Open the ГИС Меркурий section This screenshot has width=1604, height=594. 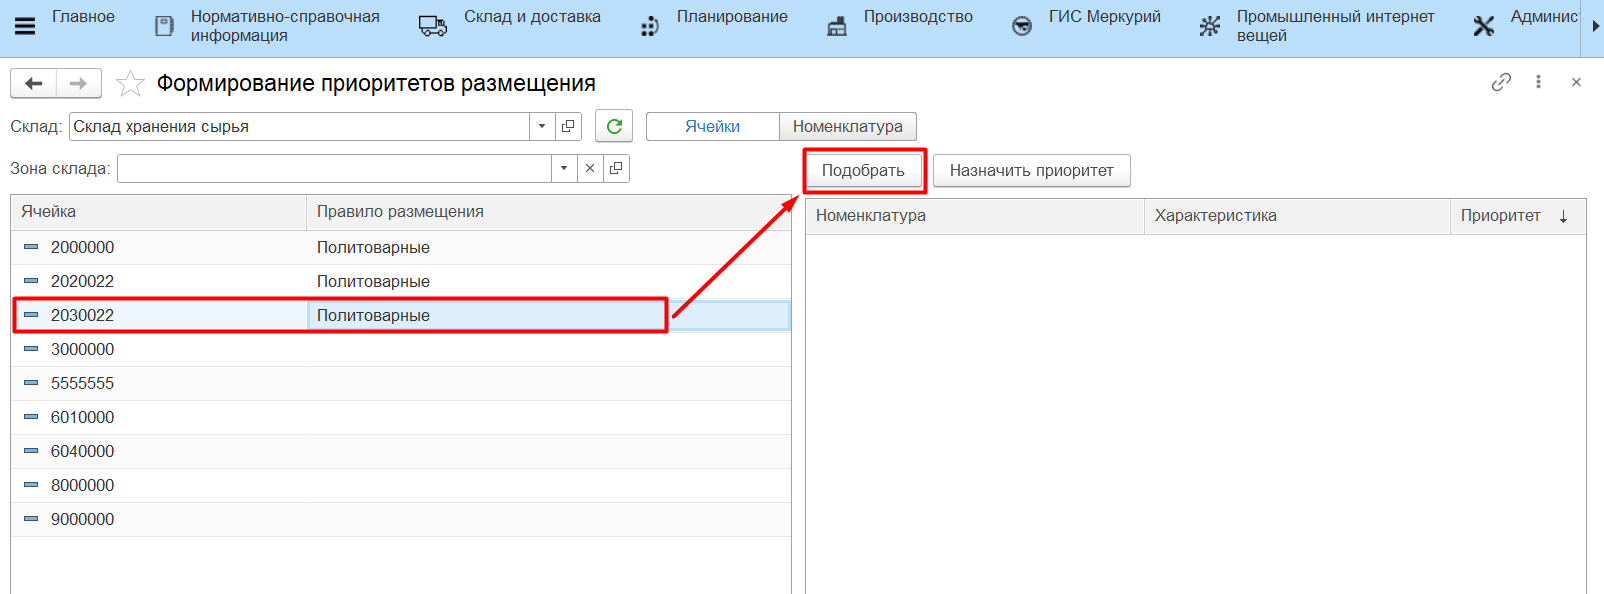click(1104, 17)
